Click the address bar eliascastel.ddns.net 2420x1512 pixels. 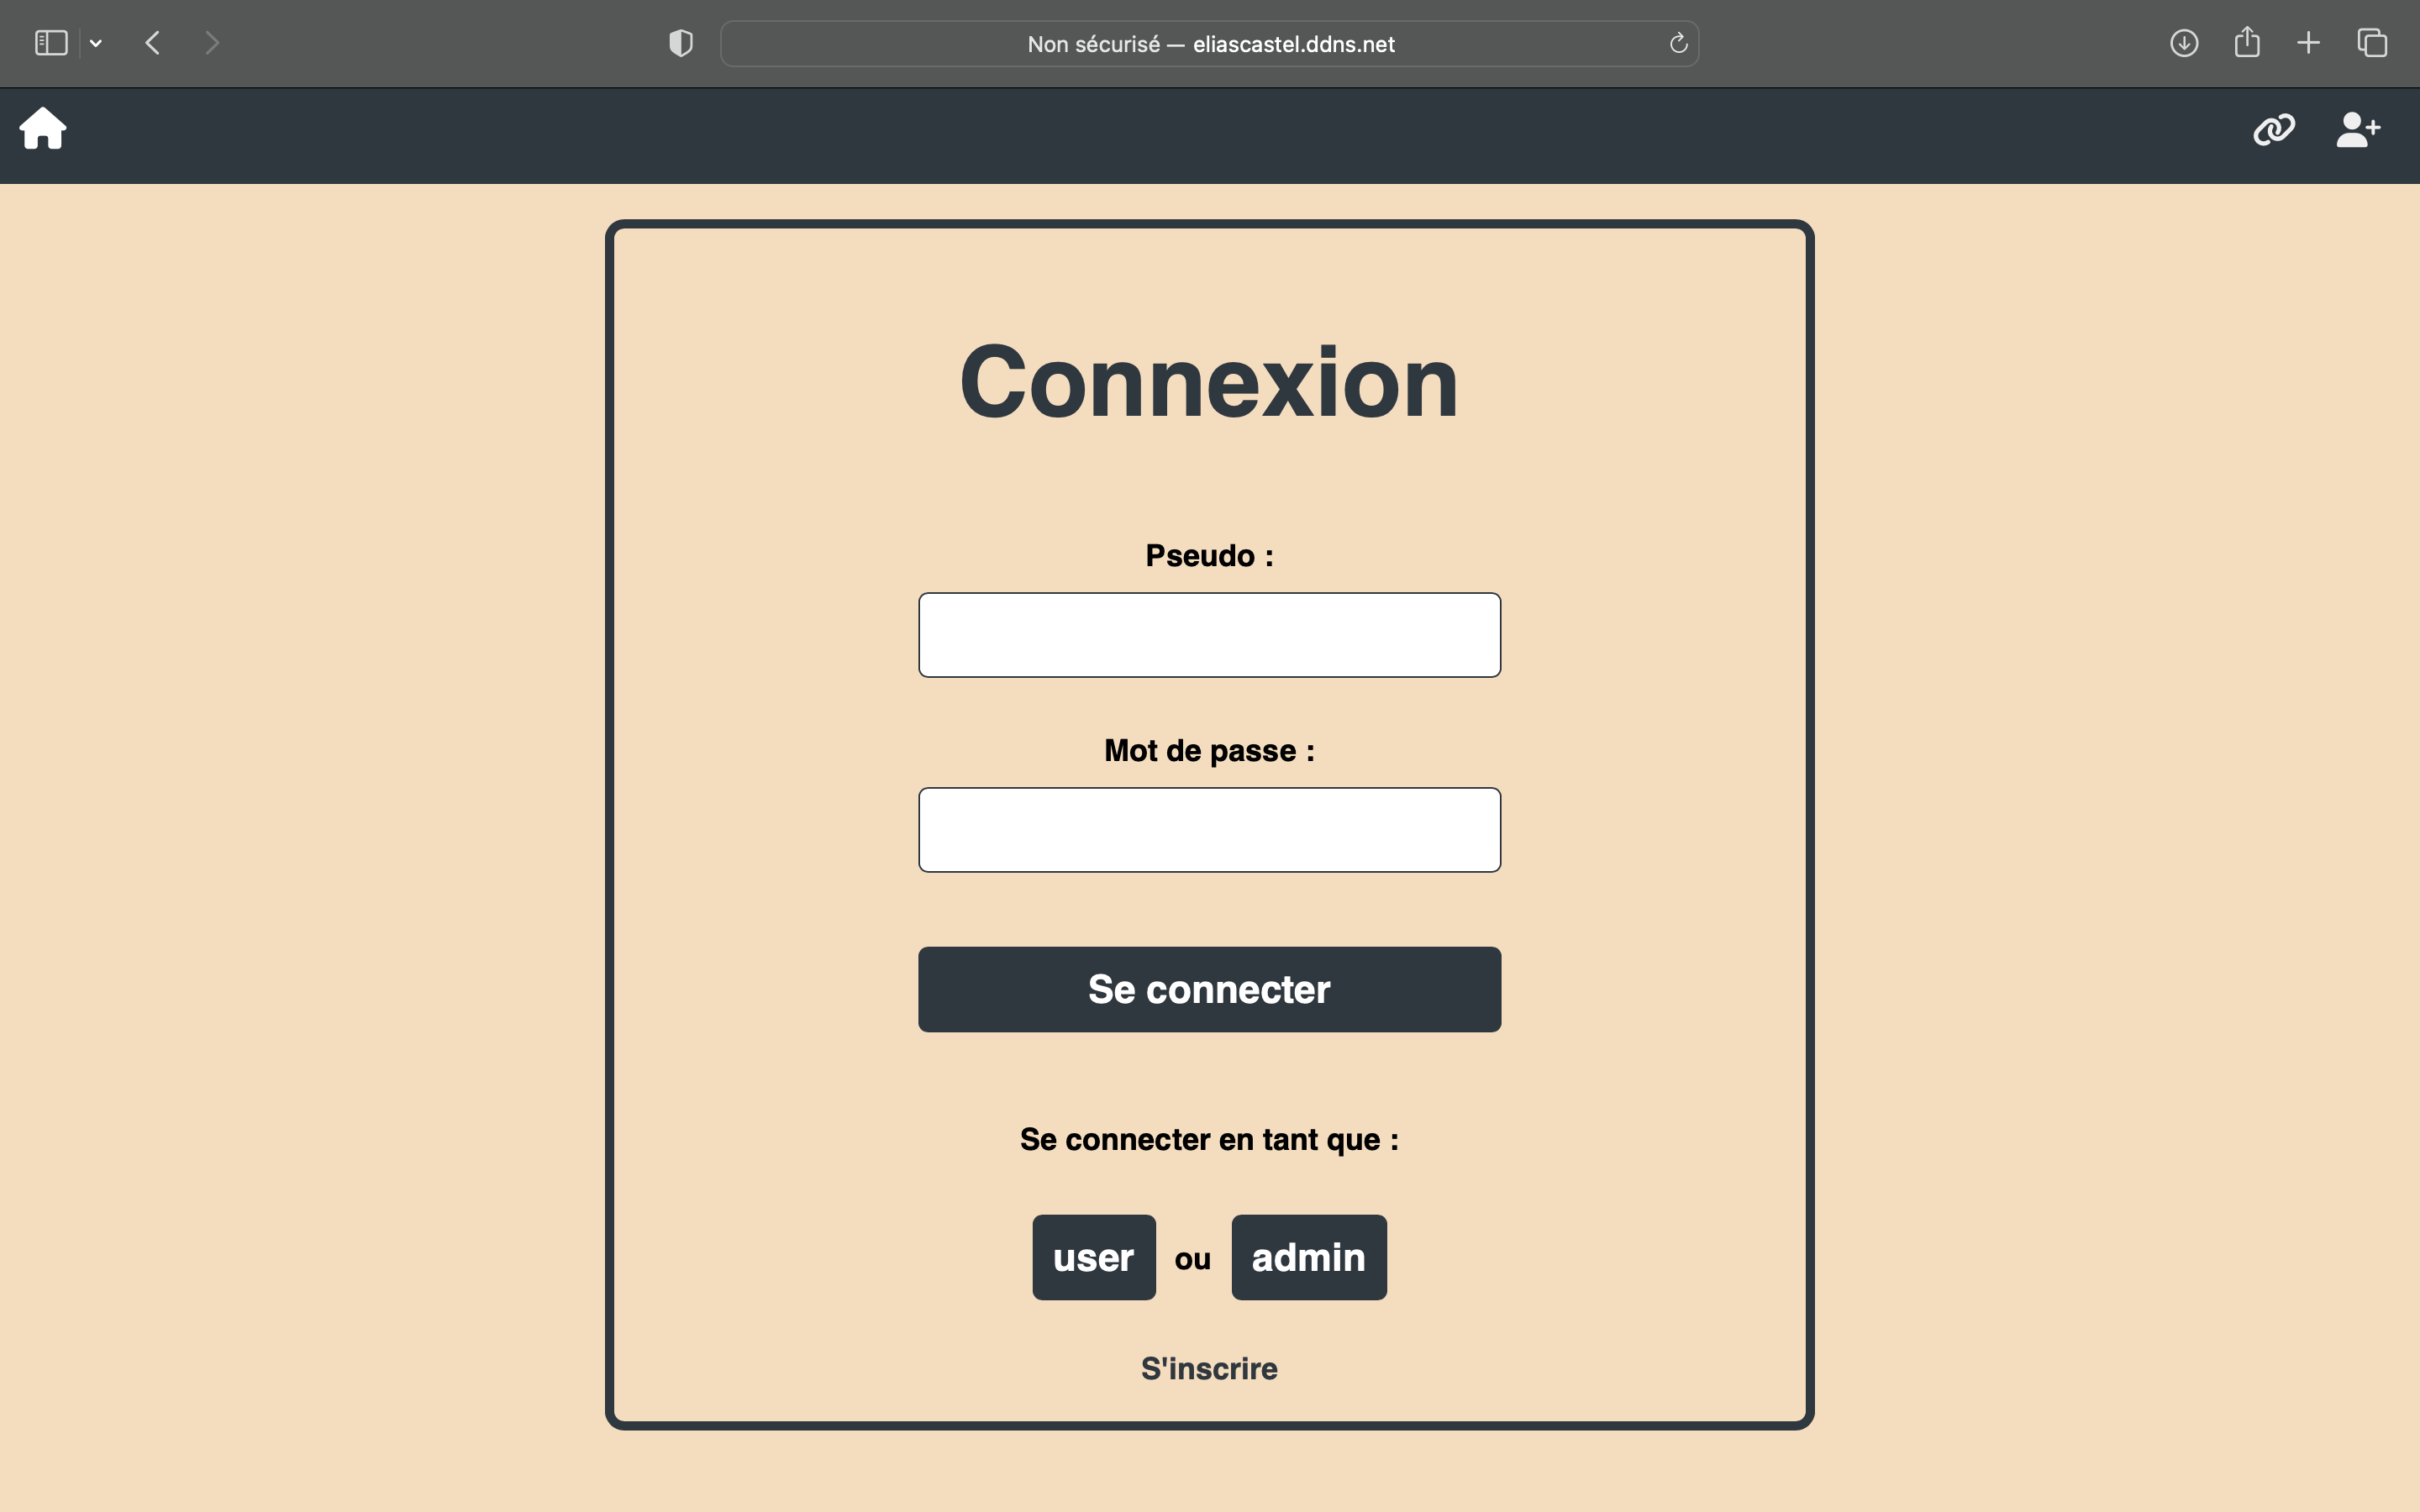1210,44
